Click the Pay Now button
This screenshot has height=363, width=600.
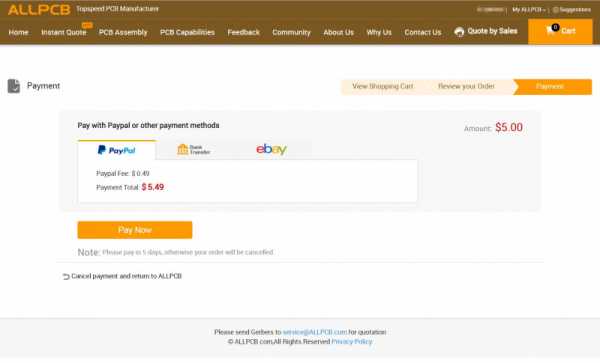[135, 230]
